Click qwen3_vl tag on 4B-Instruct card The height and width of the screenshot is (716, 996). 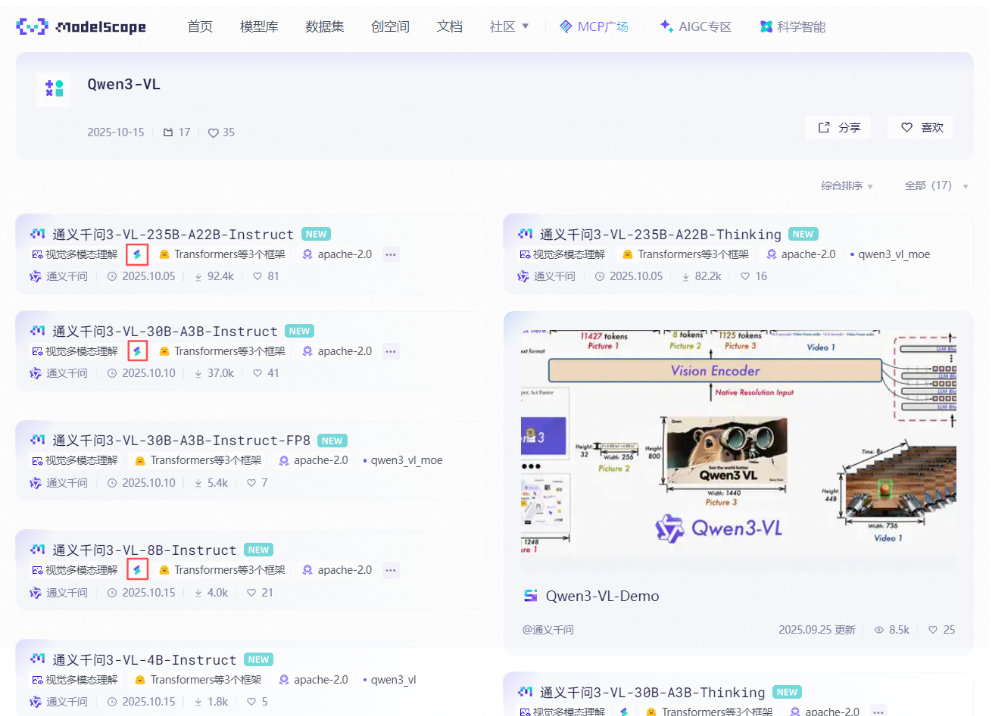coord(389,680)
